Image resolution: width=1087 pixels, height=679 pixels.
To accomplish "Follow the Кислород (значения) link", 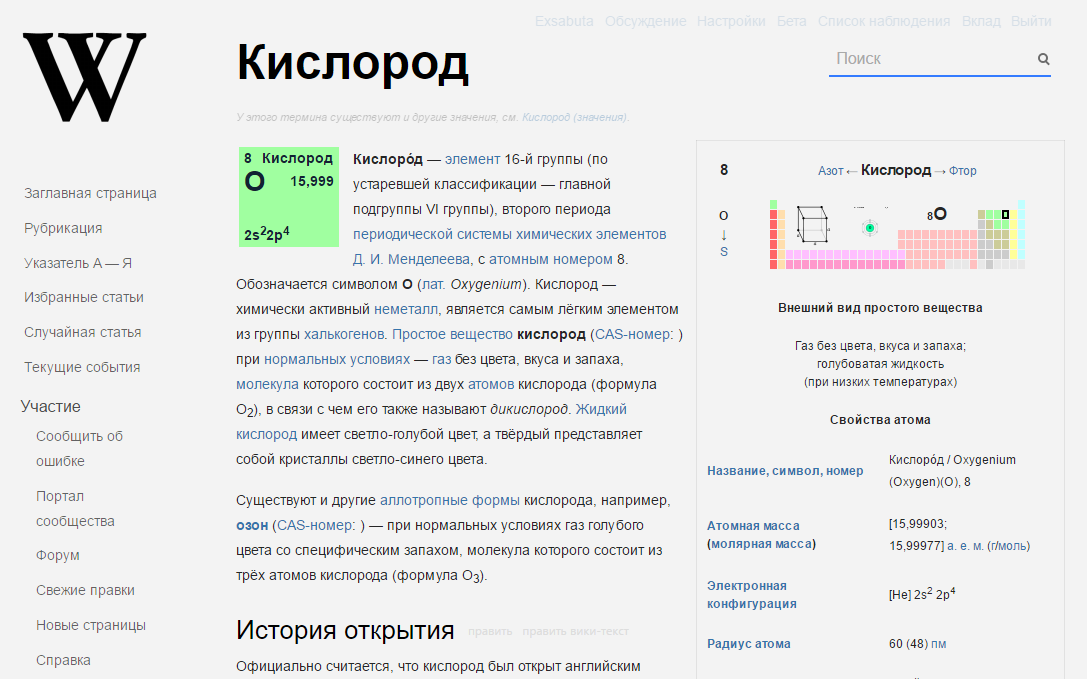I will (574, 117).
